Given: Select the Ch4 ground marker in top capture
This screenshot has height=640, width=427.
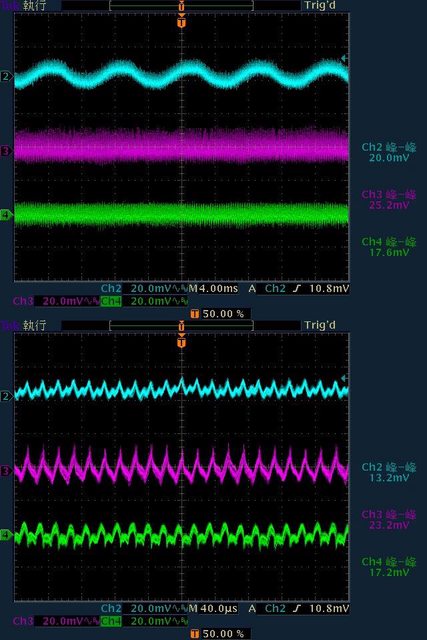Looking at the screenshot, I should point(6,215).
